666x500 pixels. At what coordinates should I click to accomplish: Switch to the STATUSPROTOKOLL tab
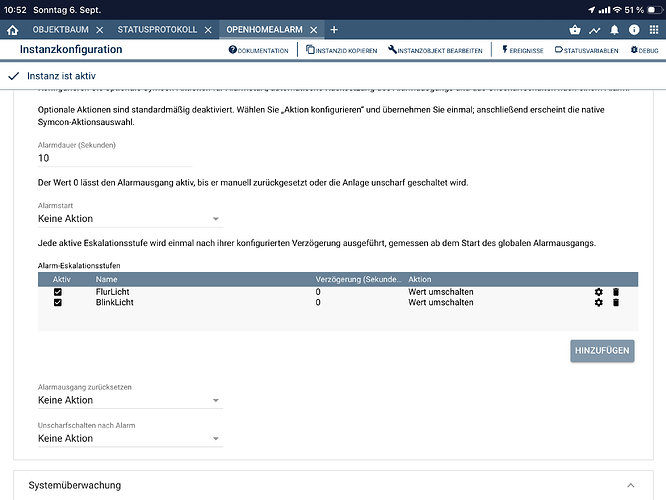(157, 30)
